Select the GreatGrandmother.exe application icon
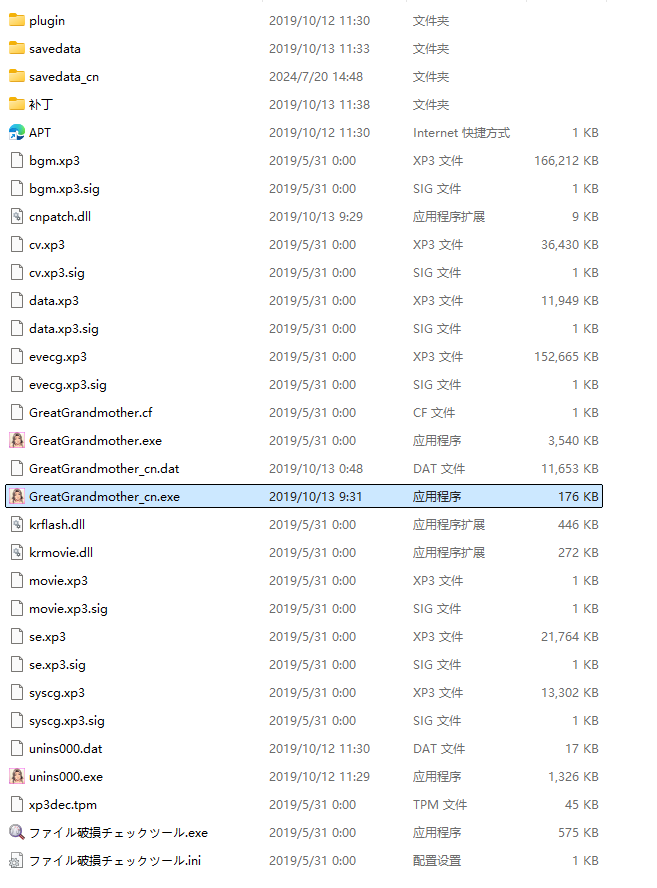657x888 pixels. click(16, 440)
